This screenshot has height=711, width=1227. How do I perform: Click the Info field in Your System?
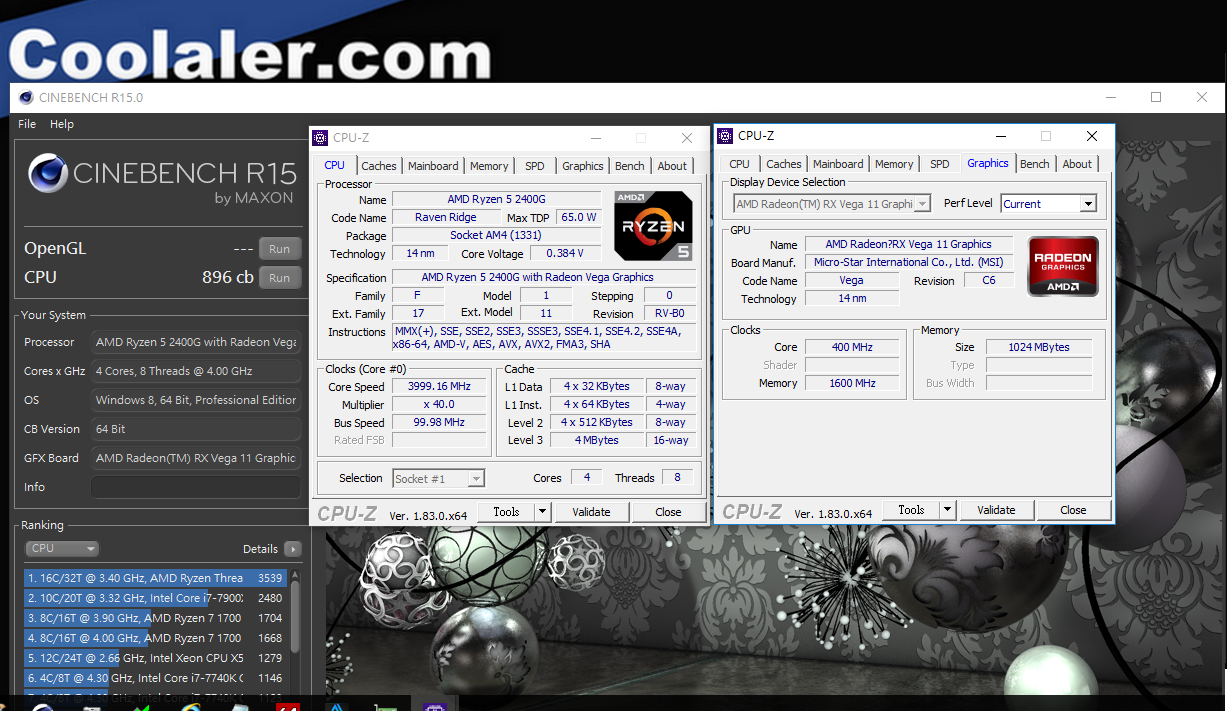[196, 487]
